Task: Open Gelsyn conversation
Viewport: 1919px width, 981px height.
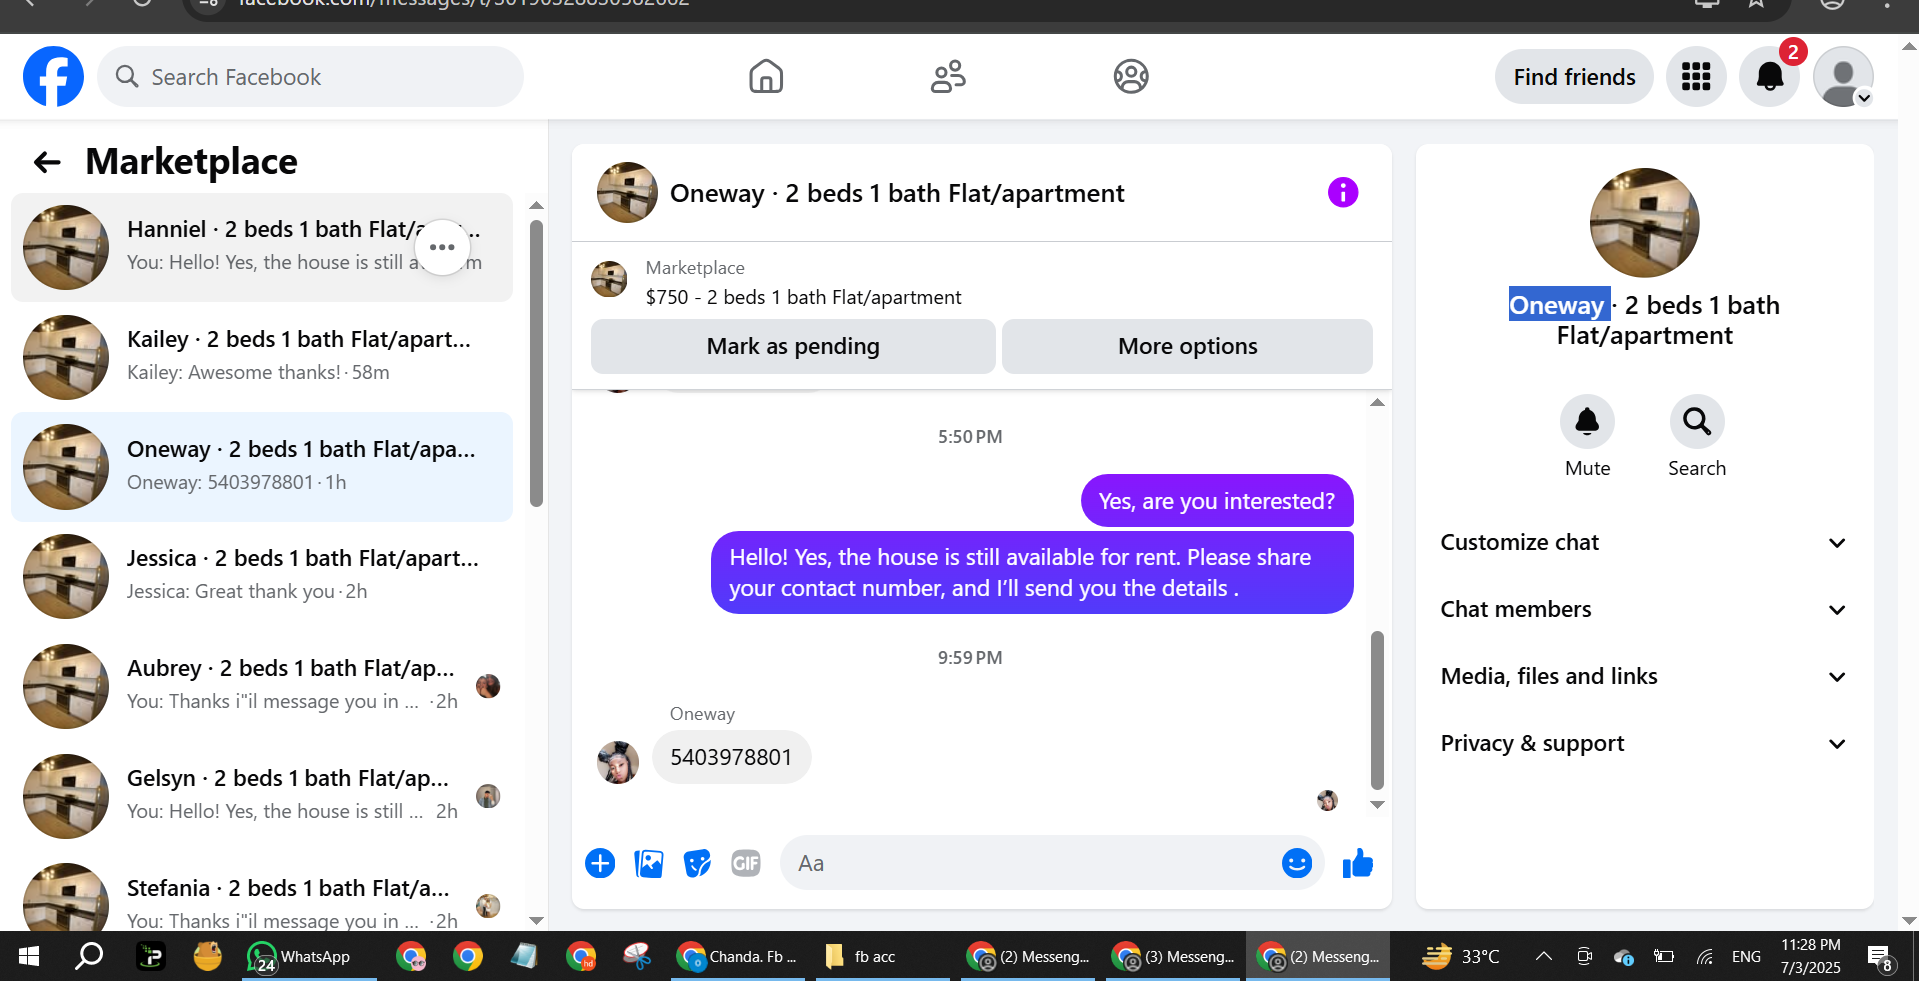Action: (x=262, y=796)
